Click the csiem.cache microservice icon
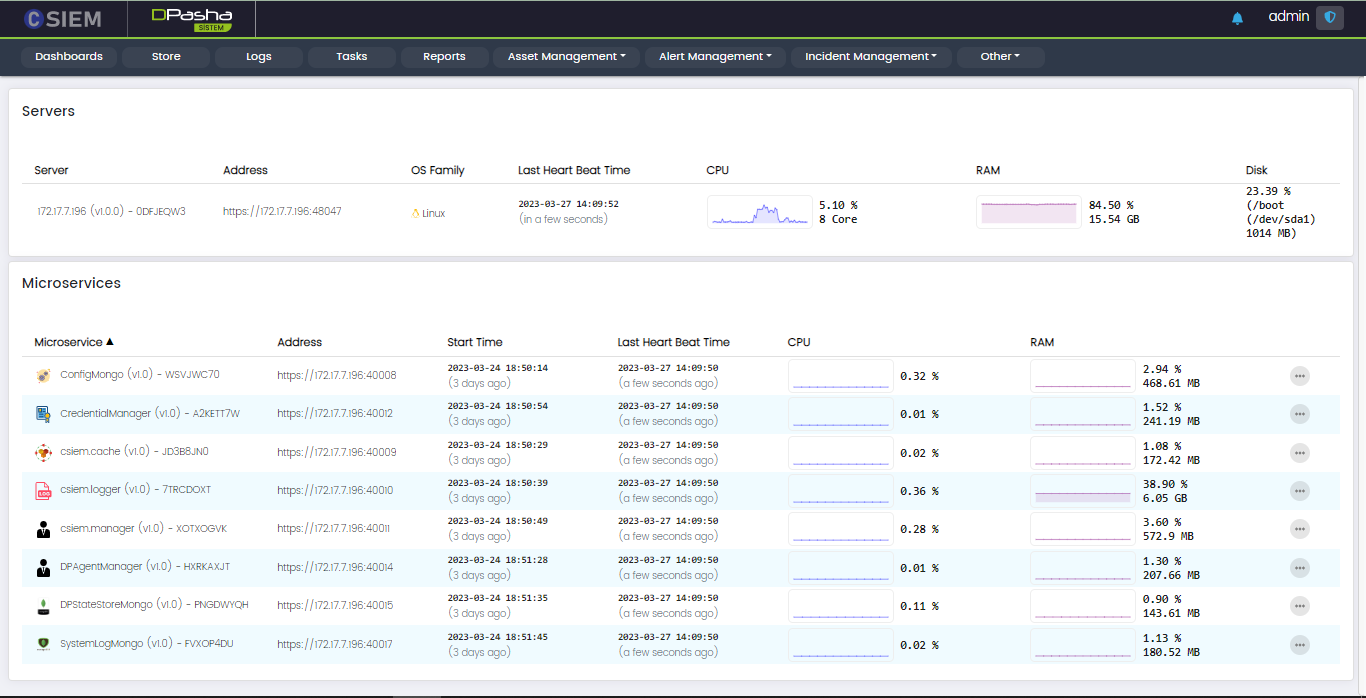The image size is (1366, 698). pos(43,452)
